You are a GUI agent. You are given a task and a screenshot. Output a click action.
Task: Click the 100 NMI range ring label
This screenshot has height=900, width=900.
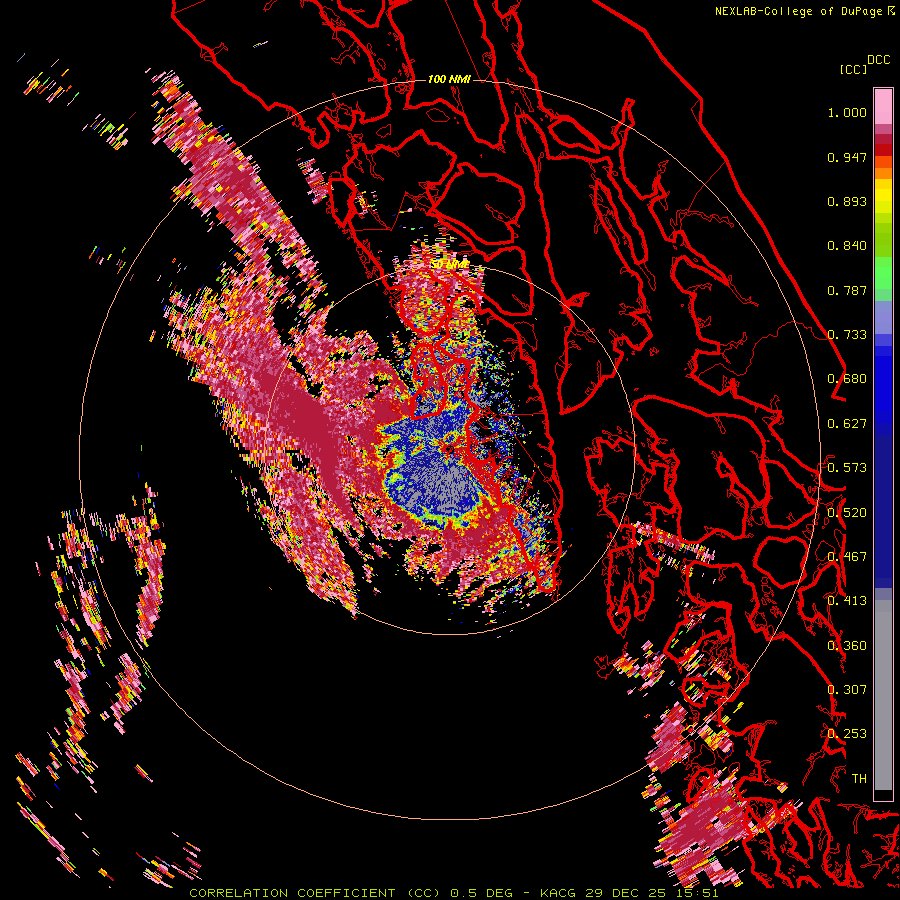pyautogui.click(x=449, y=79)
